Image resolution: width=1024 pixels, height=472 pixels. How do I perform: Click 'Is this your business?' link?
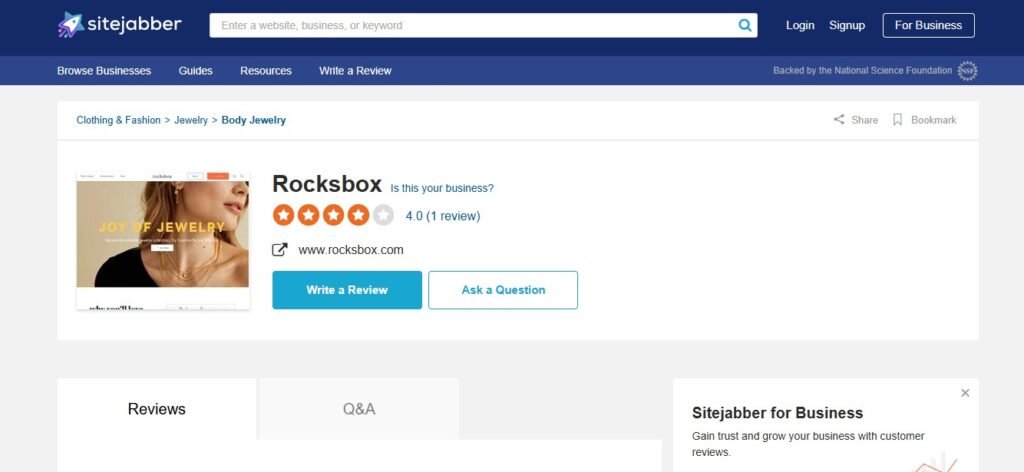click(442, 188)
